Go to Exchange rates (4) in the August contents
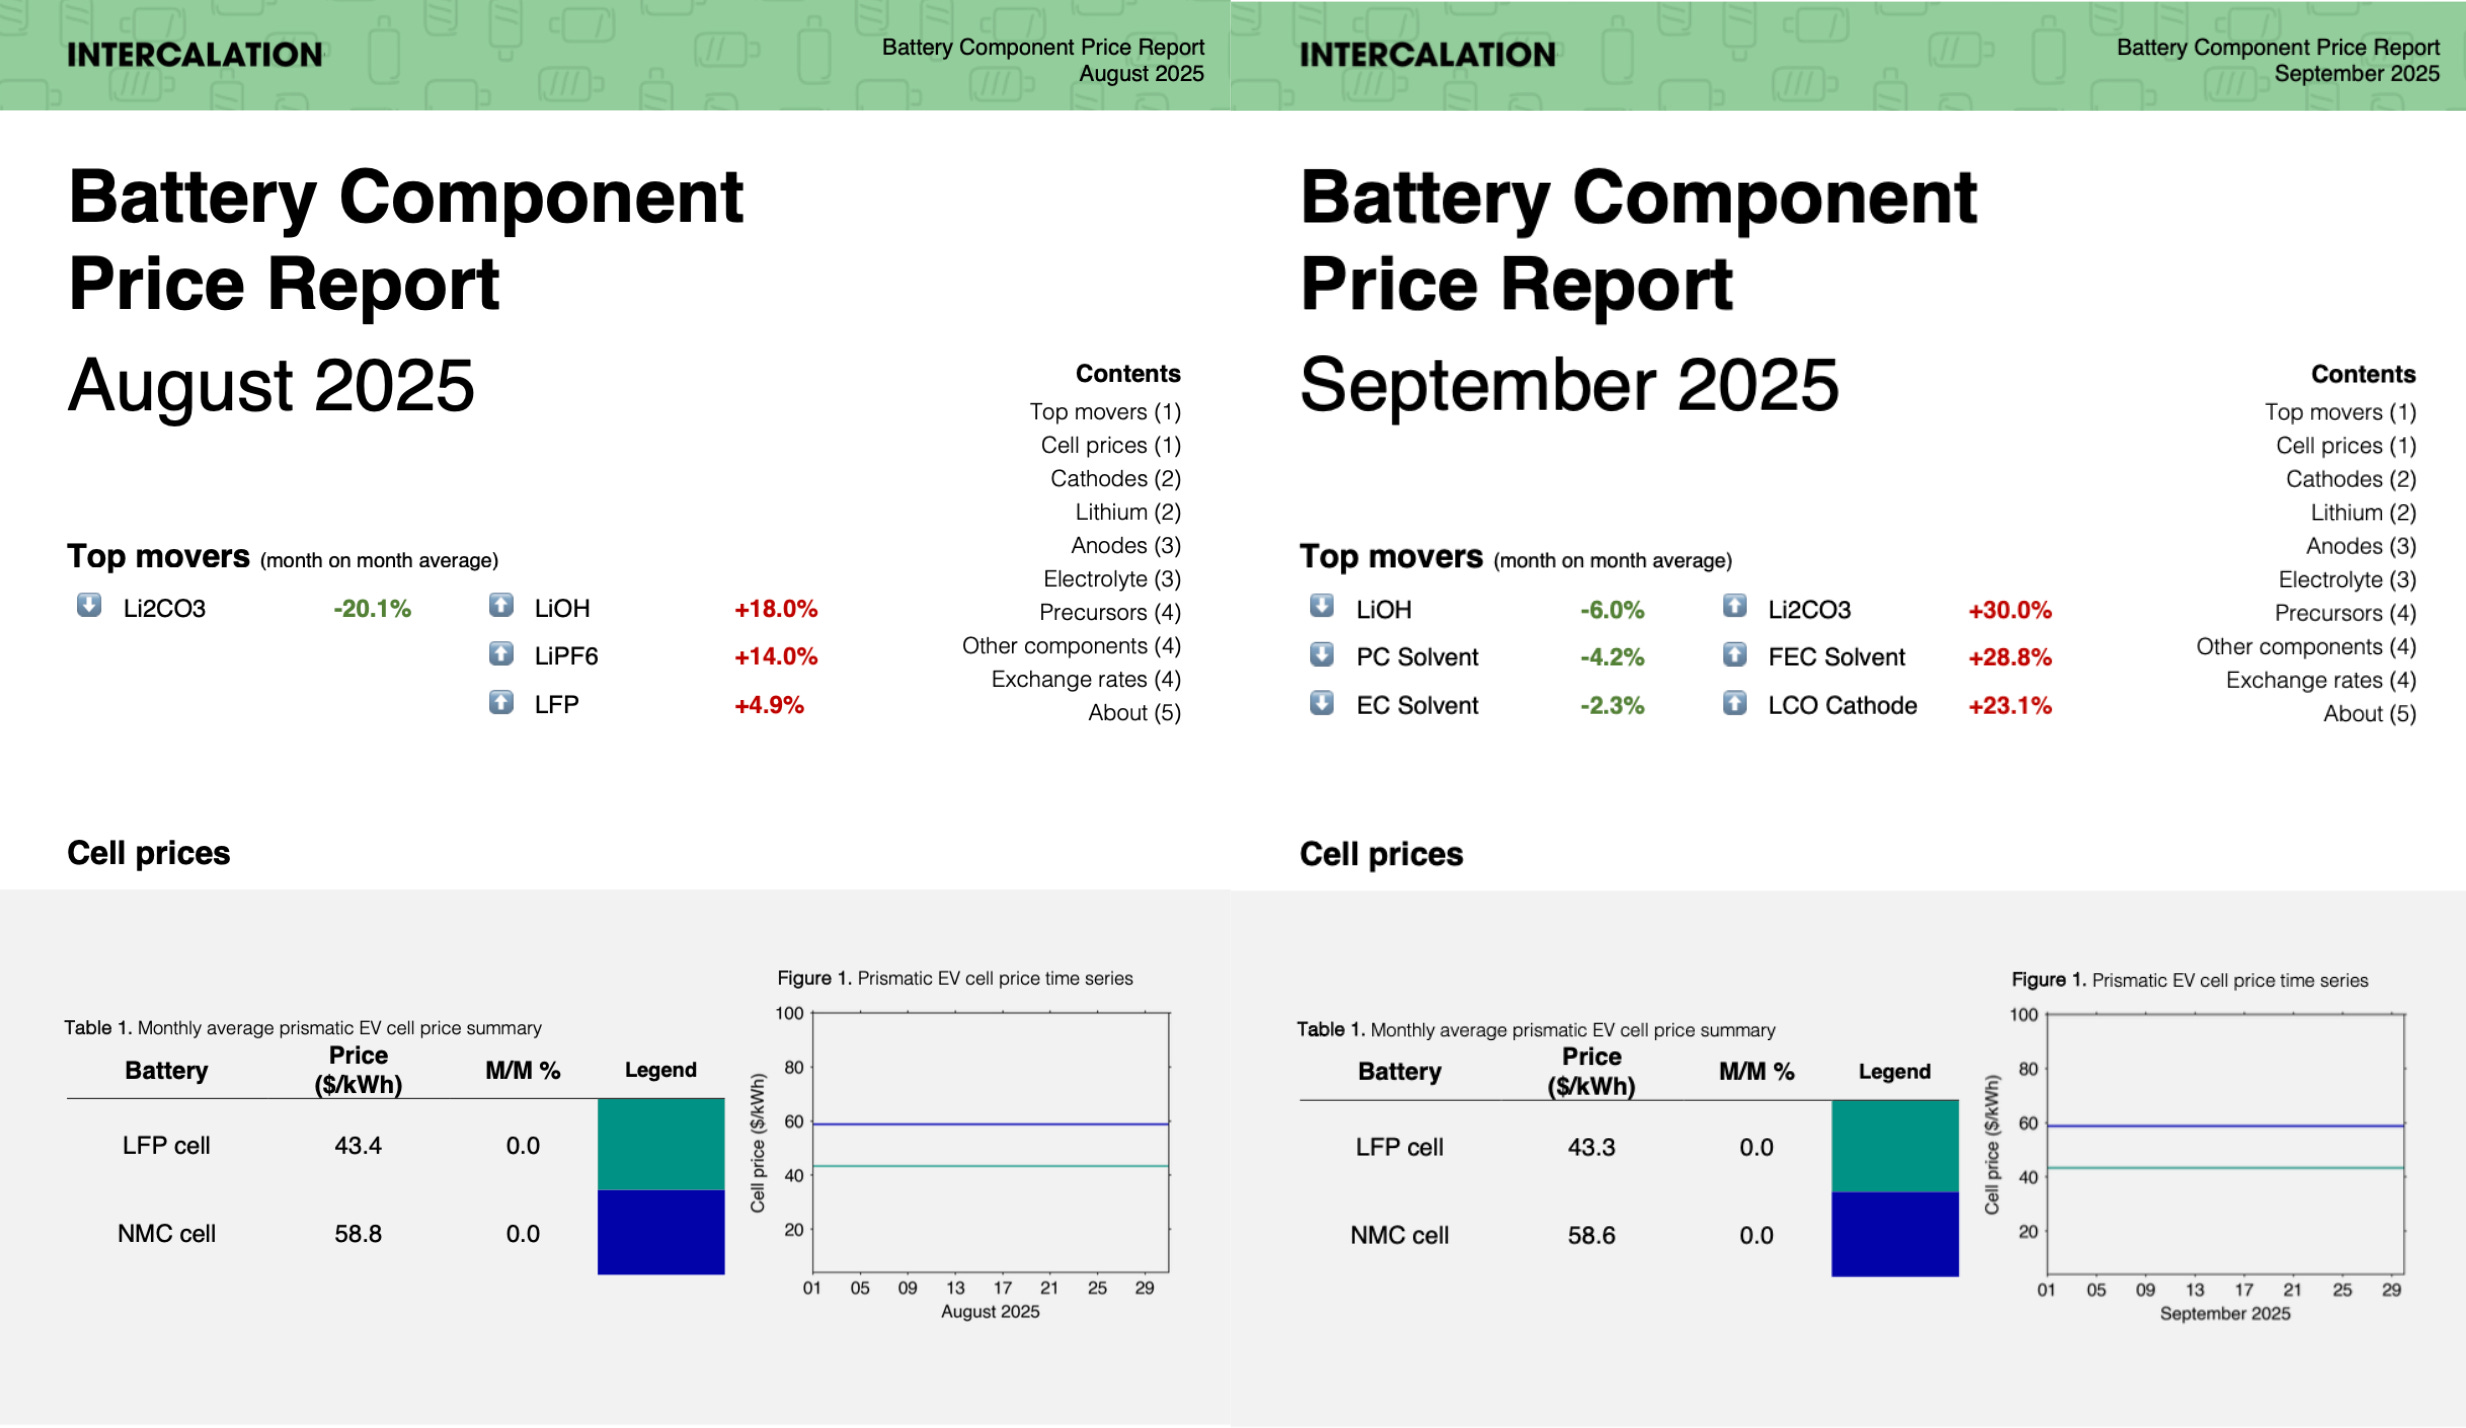 click(1085, 680)
